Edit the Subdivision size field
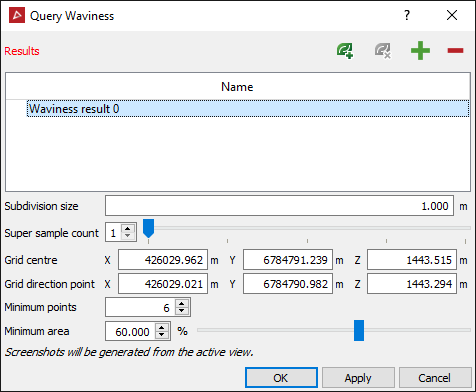476x392 pixels. point(279,206)
